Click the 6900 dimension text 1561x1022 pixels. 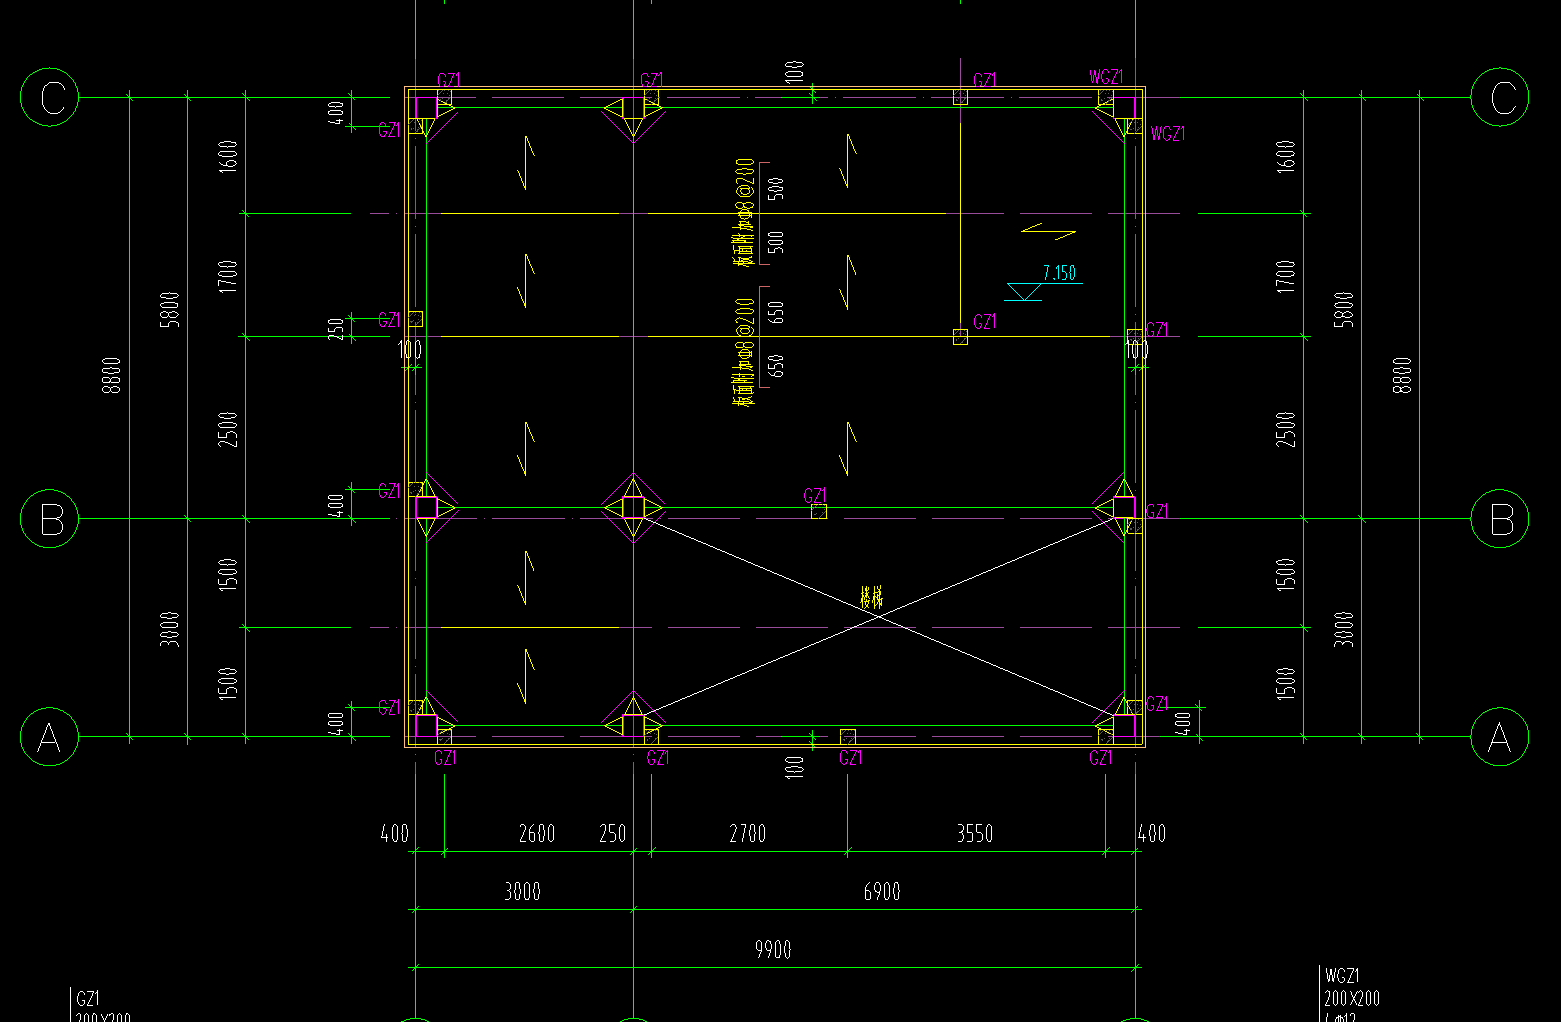pos(881,891)
